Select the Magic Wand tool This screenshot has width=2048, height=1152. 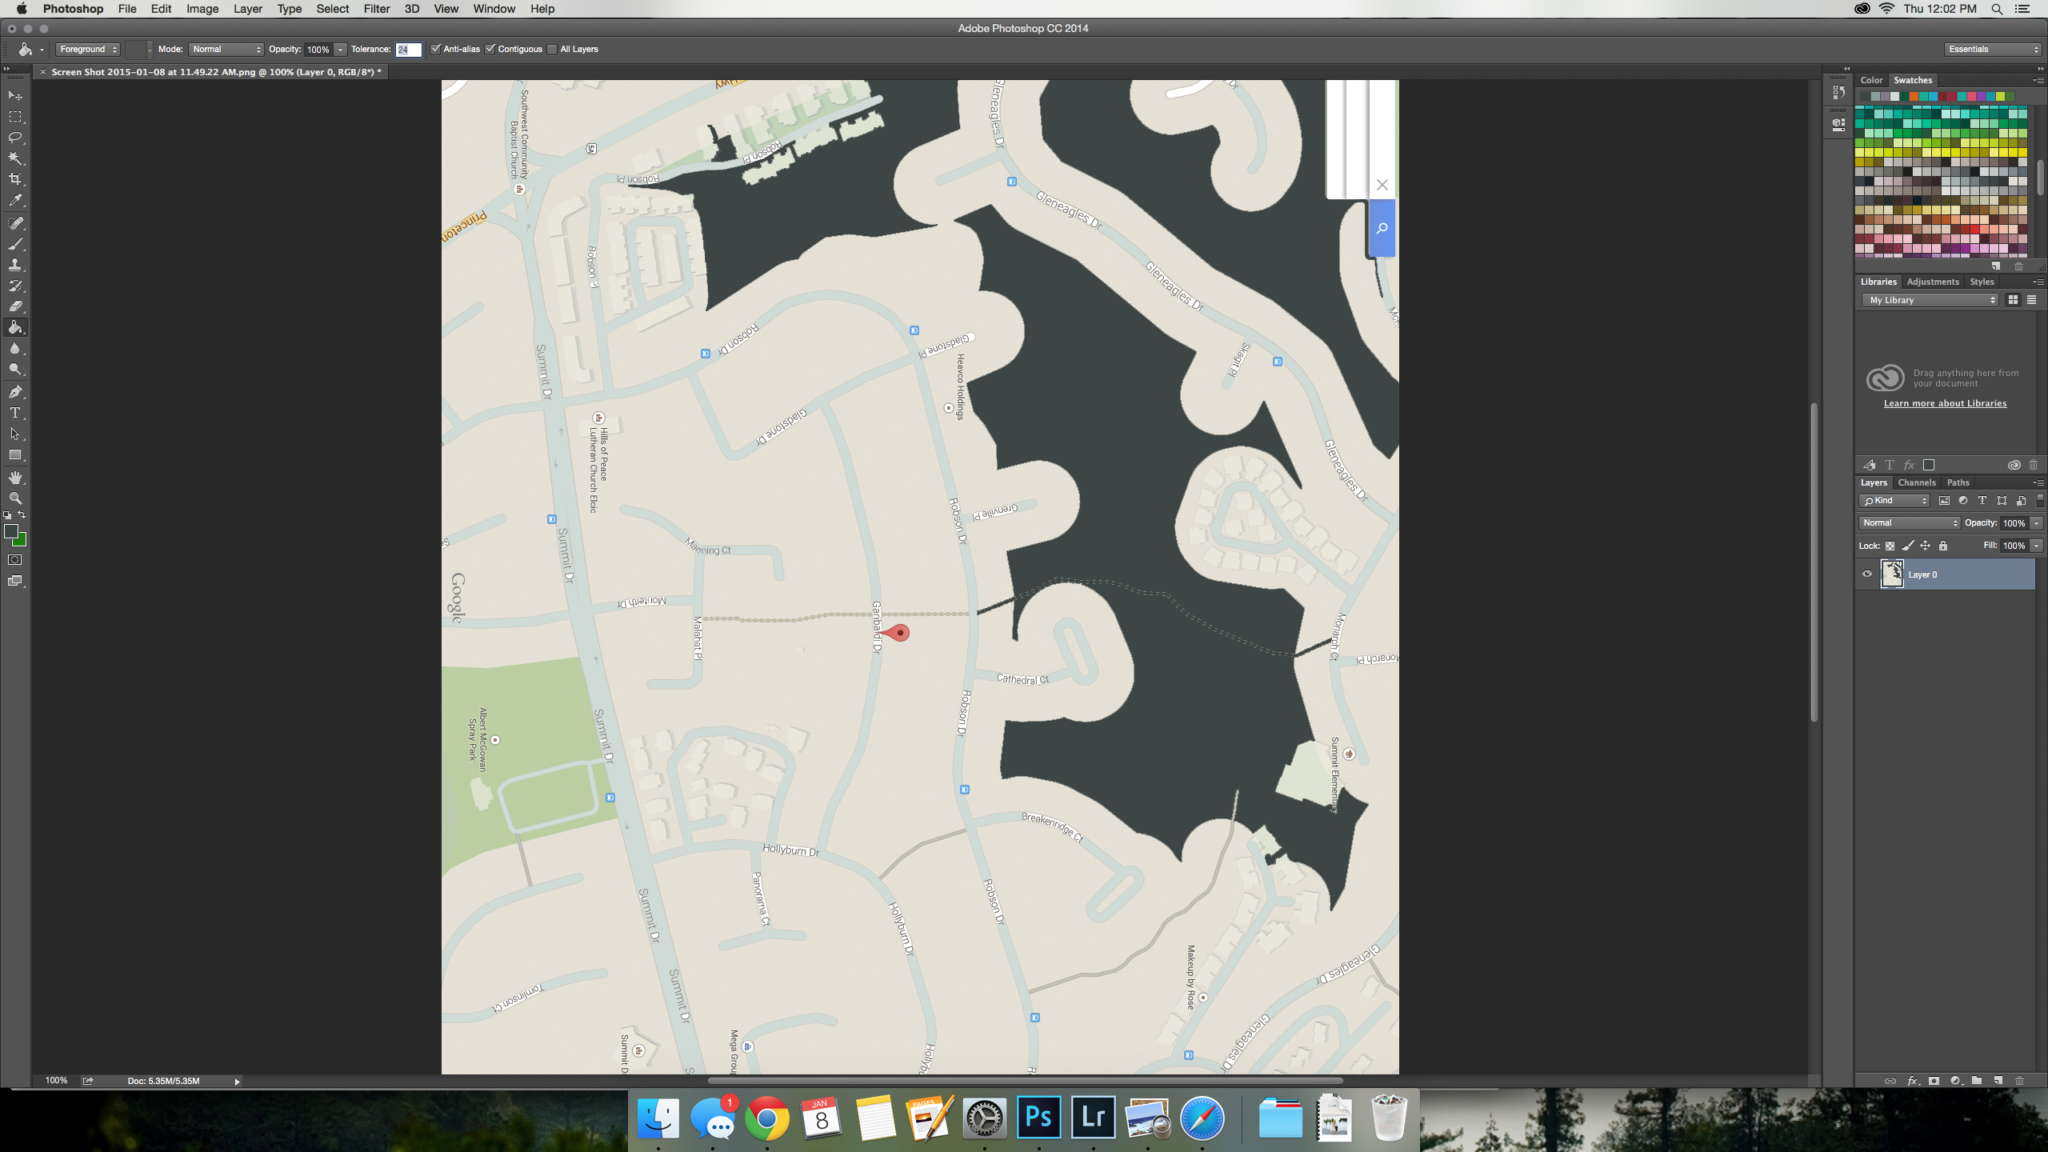(15, 158)
